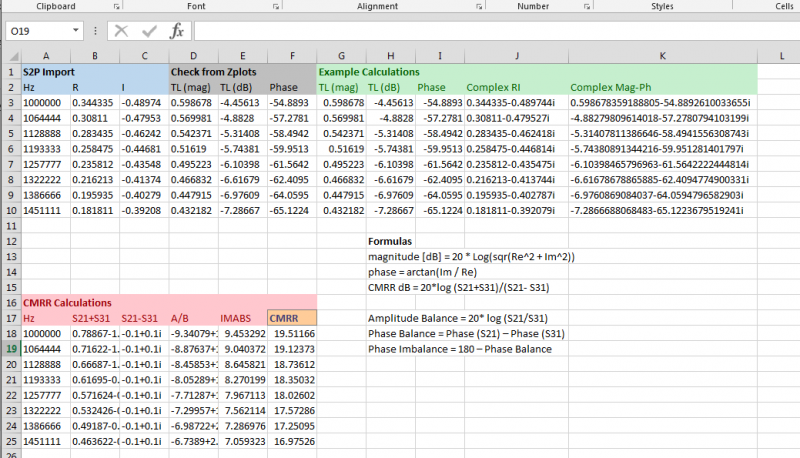This screenshot has width=800, height=458.
Task: Select column C header
Action: tap(144, 56)
